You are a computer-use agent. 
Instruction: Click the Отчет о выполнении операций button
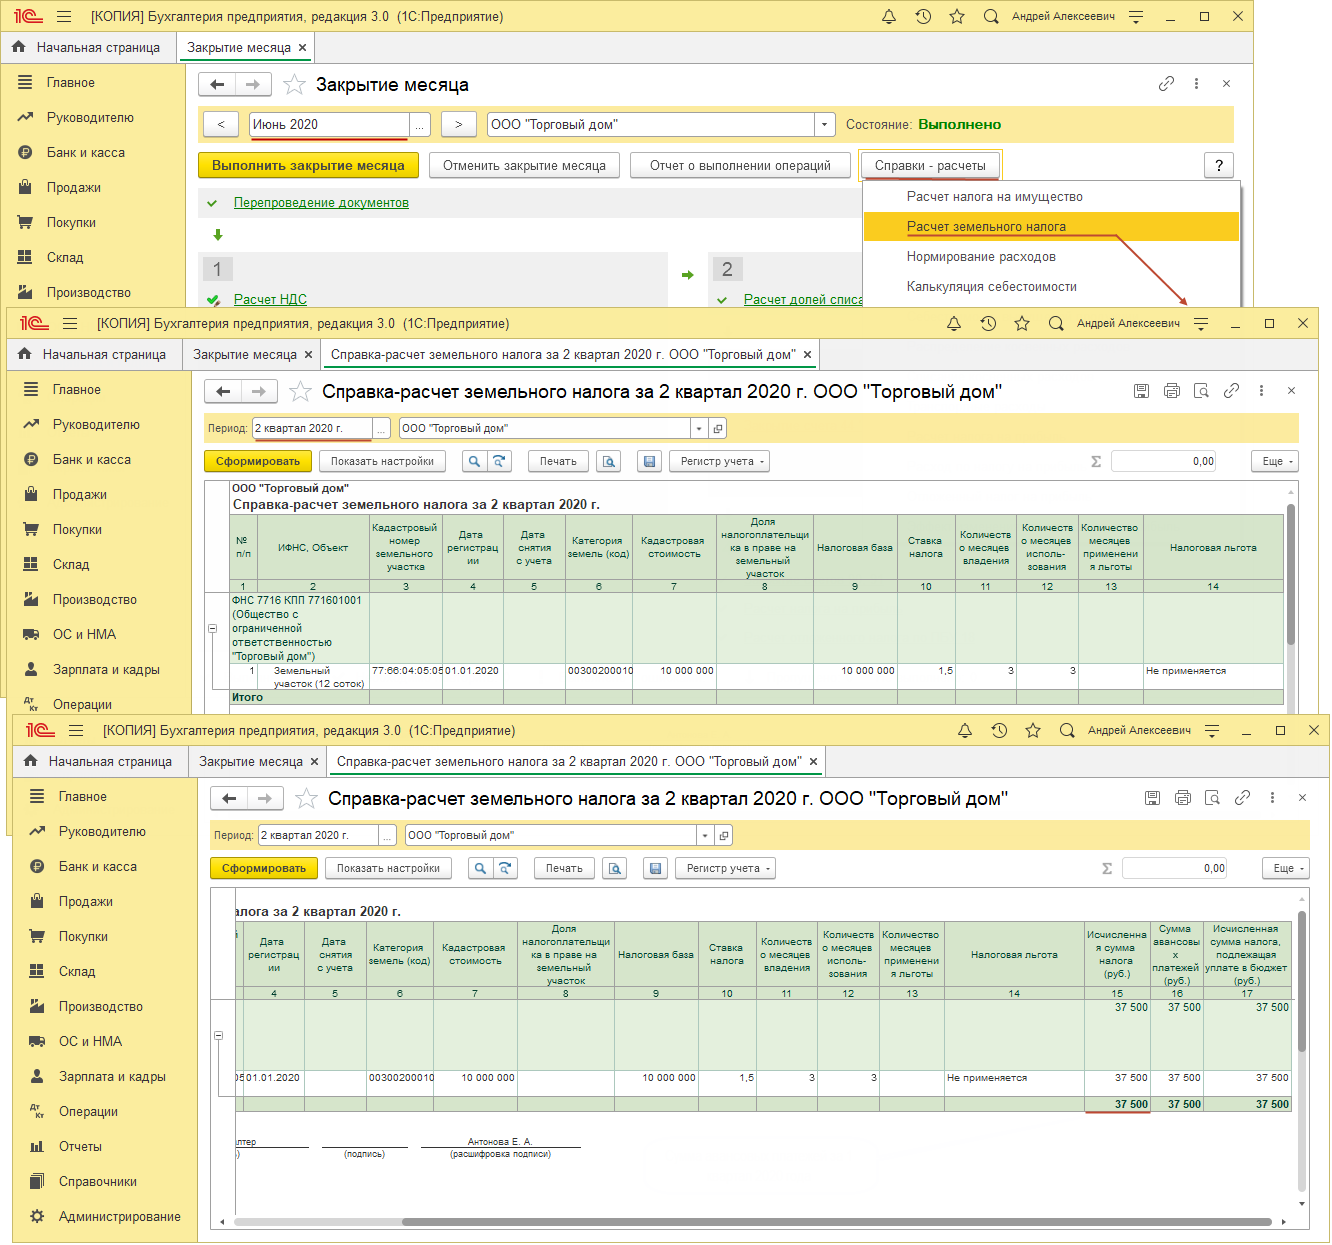740,166
